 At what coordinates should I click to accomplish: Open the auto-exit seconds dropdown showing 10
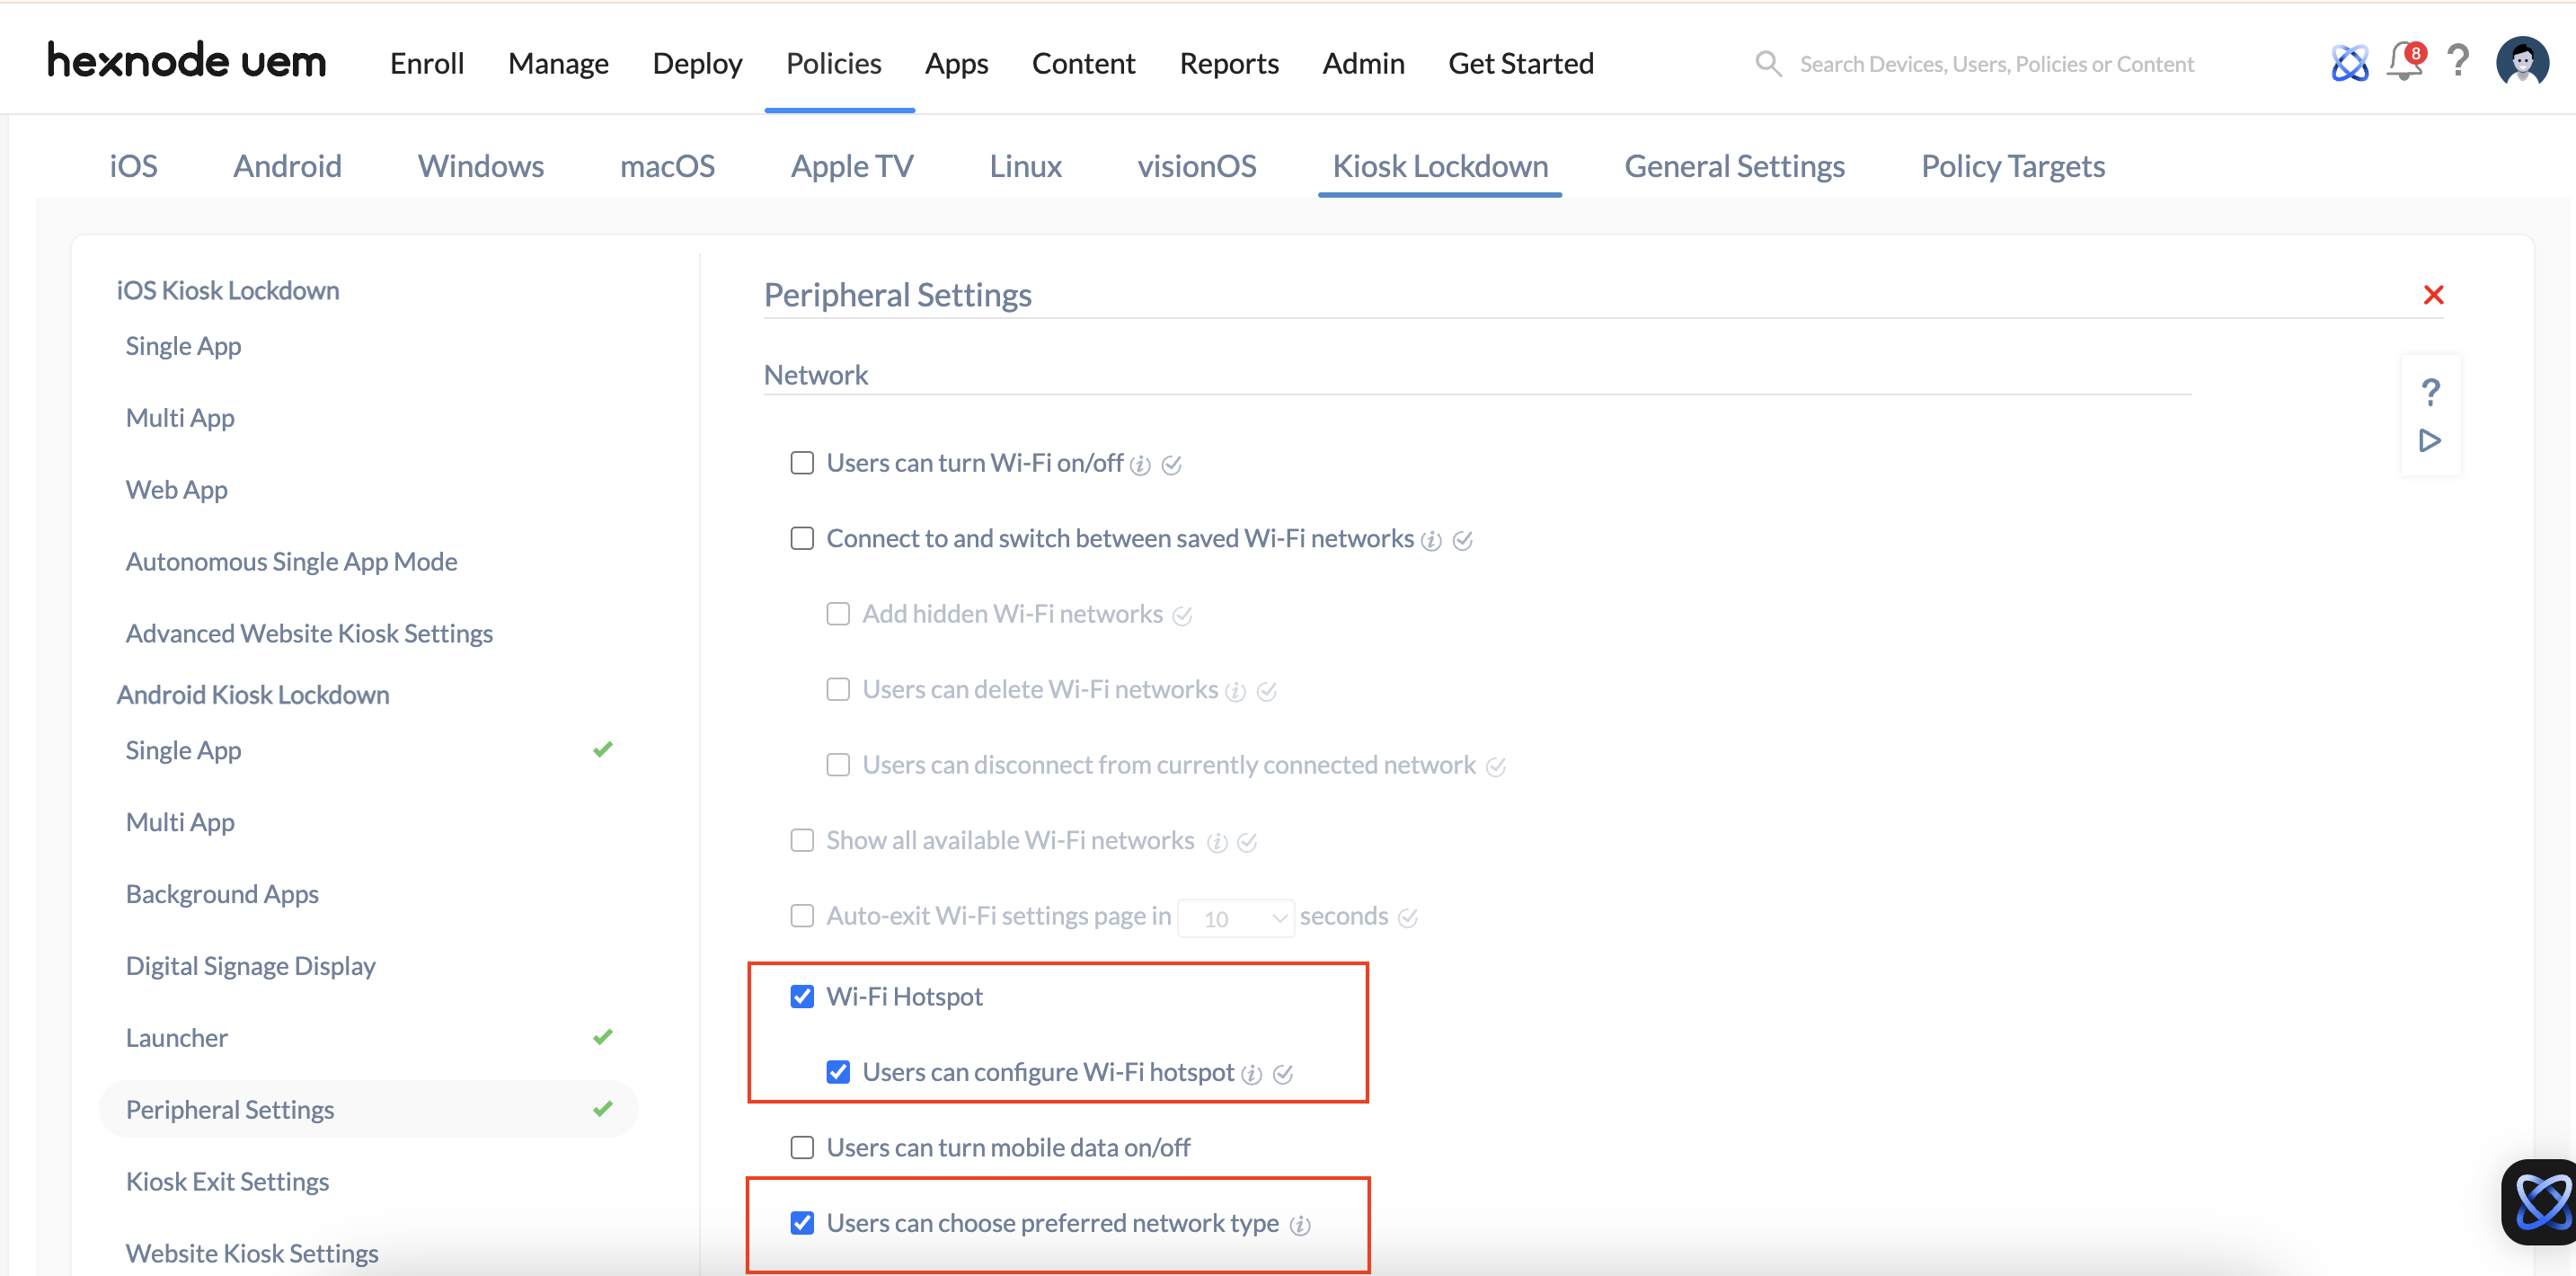coord(1236,918)
